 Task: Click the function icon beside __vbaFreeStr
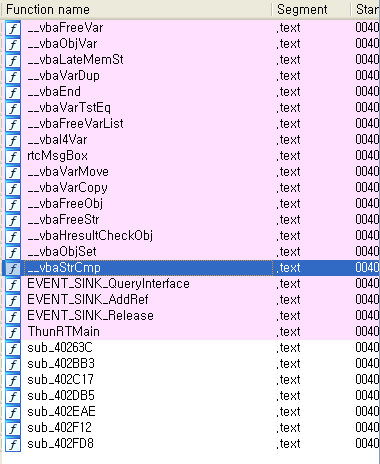13,220
